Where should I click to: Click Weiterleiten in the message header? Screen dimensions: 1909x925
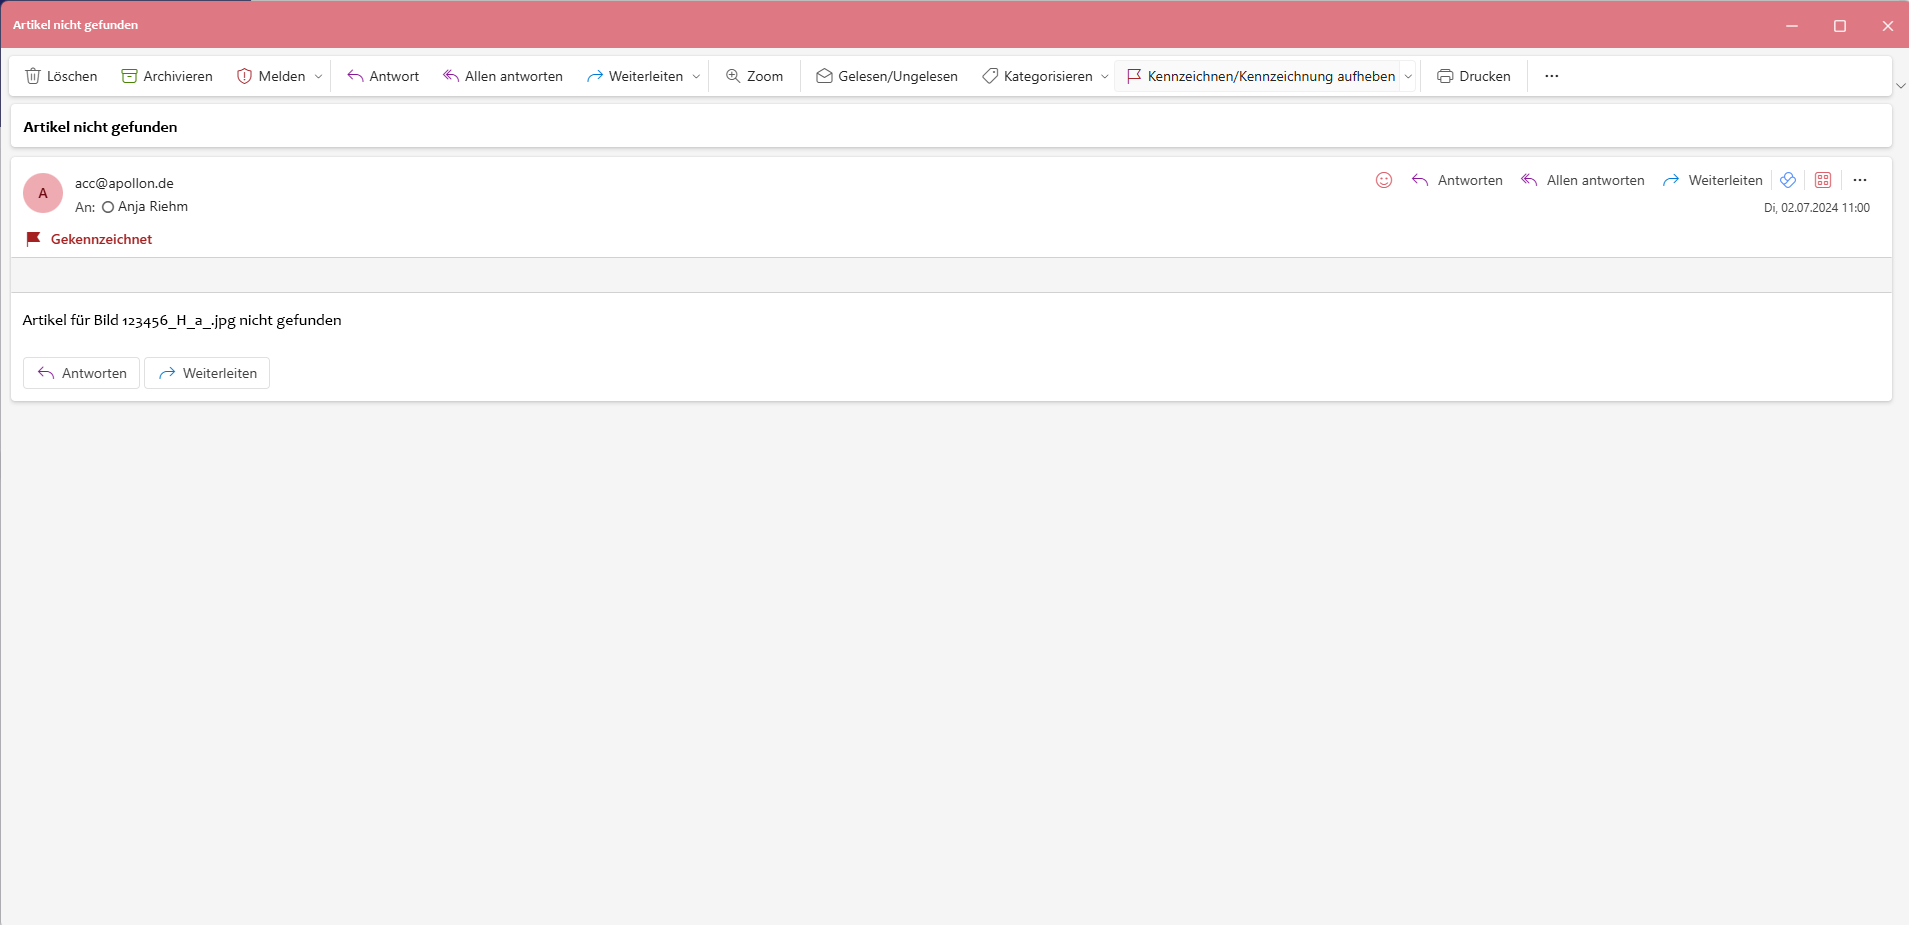(x=1713, y=180)
